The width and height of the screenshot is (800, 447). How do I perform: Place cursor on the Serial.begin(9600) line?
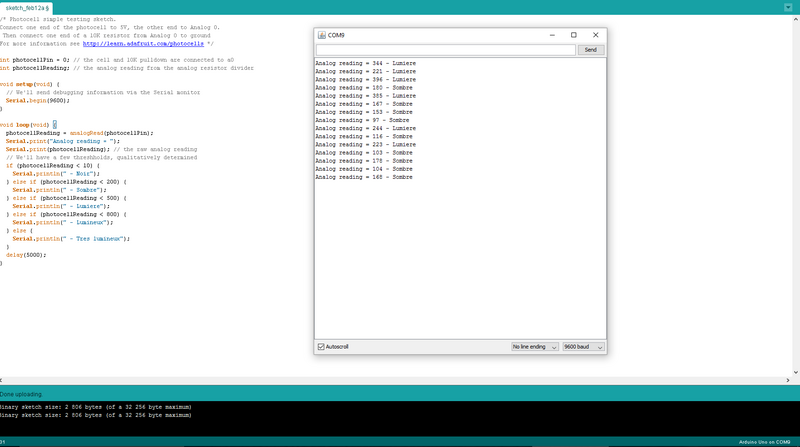click(x=38, y=101)
